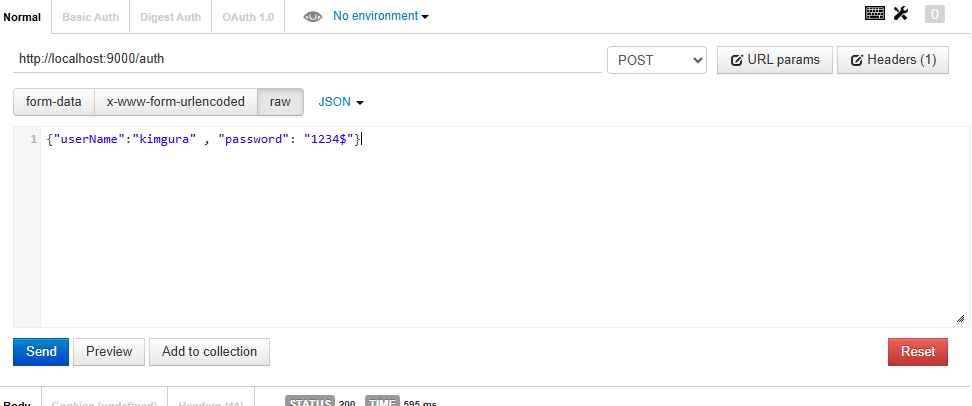Send the request
This screenshot has width=972, height=406.
(x=41, y=352)
